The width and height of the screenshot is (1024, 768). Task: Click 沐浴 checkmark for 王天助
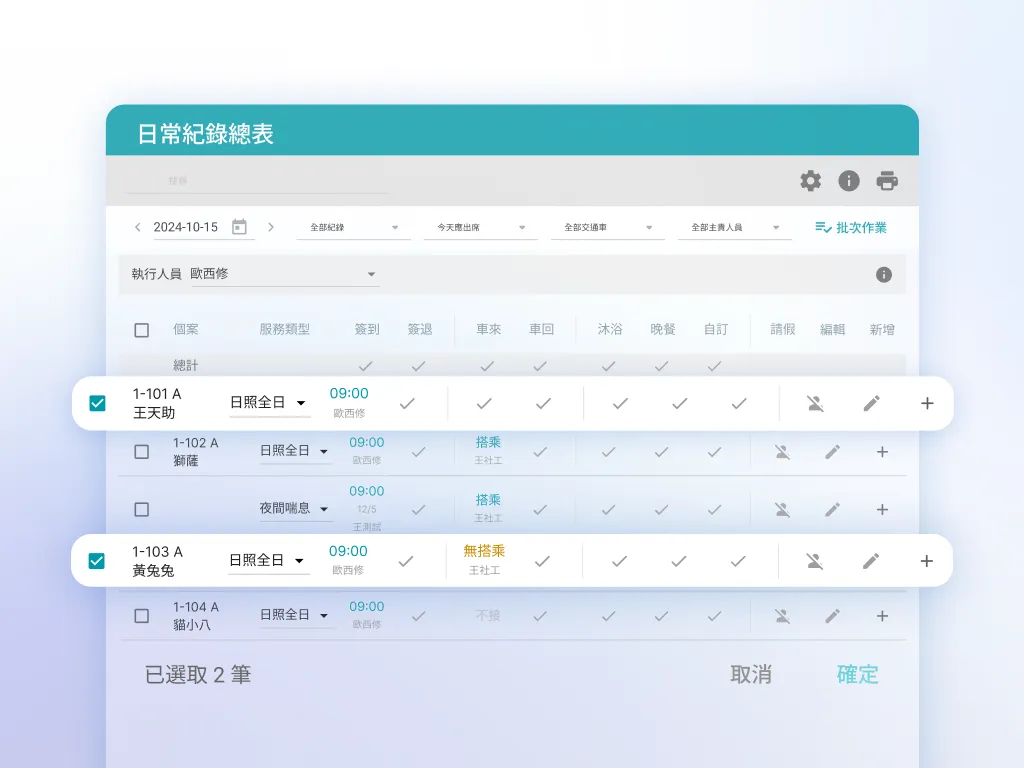coord(620,404)
